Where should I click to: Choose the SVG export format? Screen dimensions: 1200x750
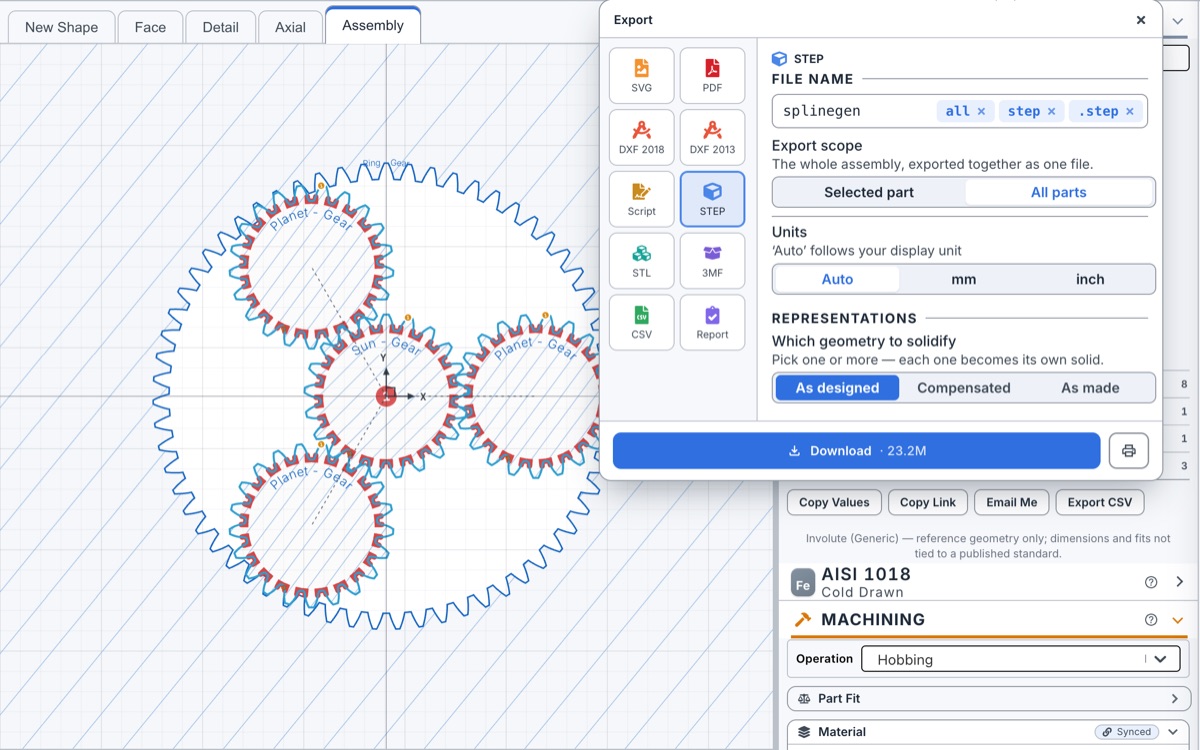pyautogui.click(x=641, y=76)
